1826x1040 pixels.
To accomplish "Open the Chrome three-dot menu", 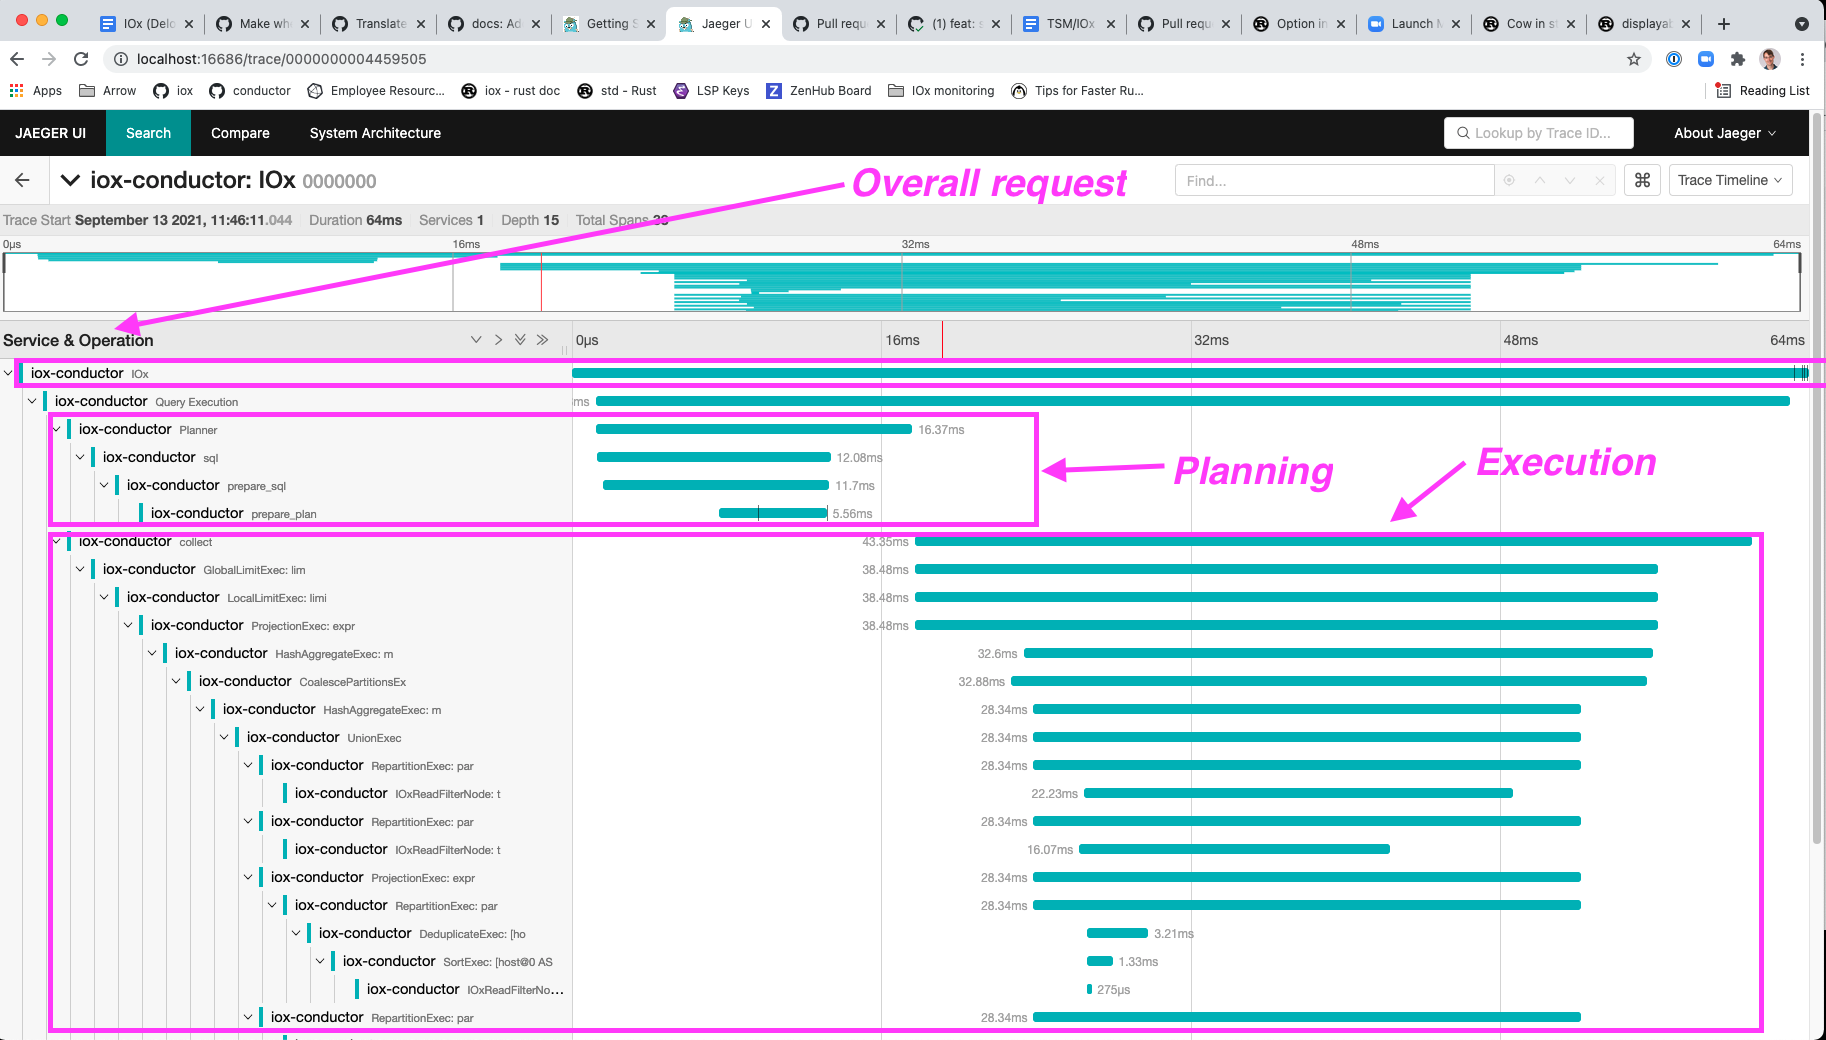I will coord(1802,59).
